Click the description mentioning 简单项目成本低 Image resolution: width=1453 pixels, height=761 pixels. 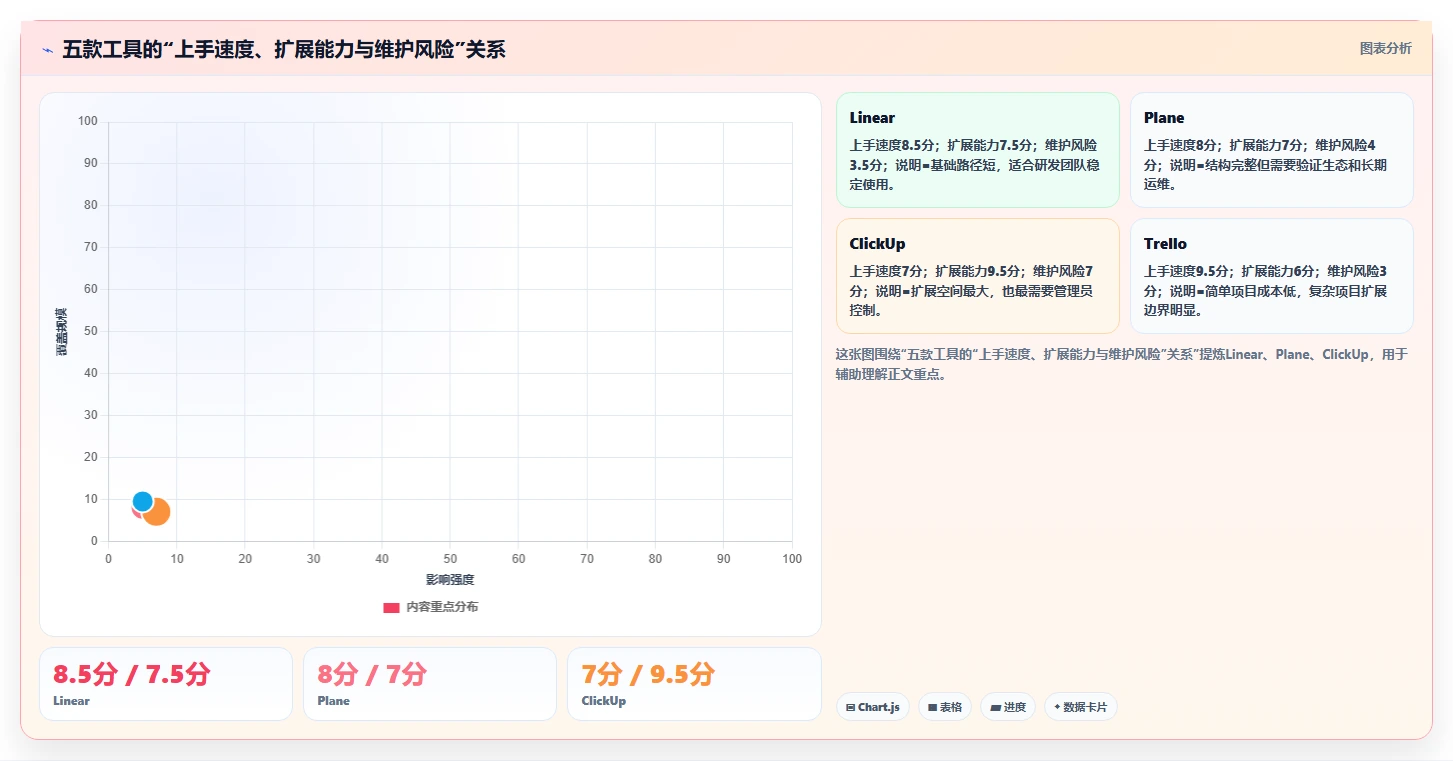click(1266, 291)
